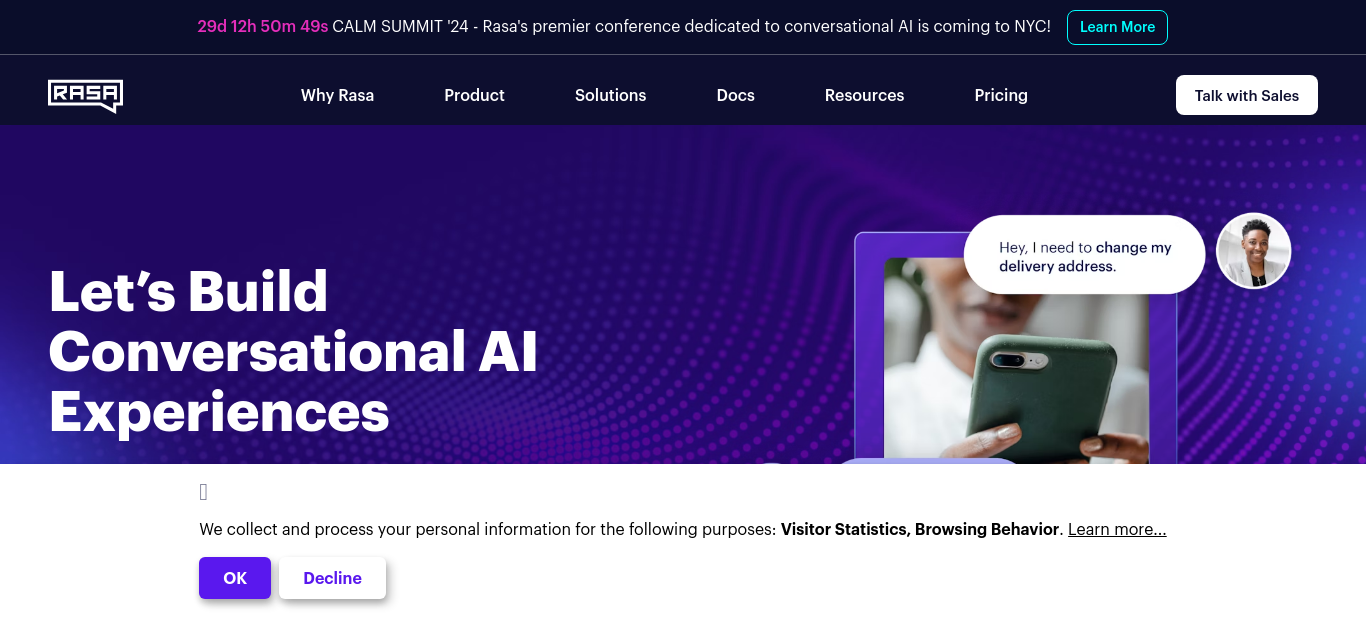Open the Resources navigation menu

point(864,95)
